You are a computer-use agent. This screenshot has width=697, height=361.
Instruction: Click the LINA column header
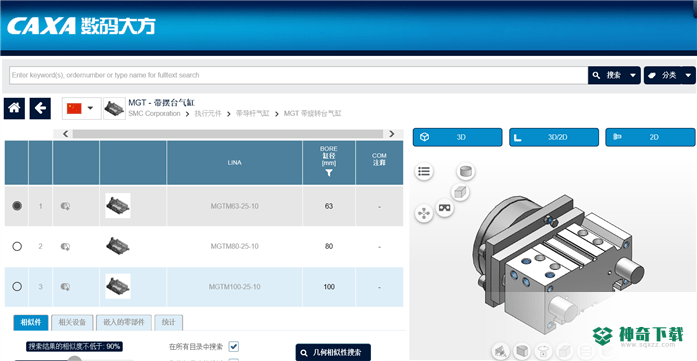click(x=234, y=163)
